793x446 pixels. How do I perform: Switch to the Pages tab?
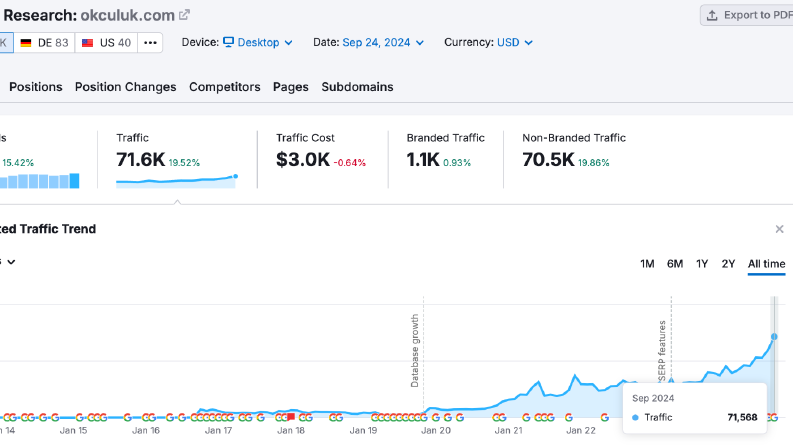click(x=291, y=87)
